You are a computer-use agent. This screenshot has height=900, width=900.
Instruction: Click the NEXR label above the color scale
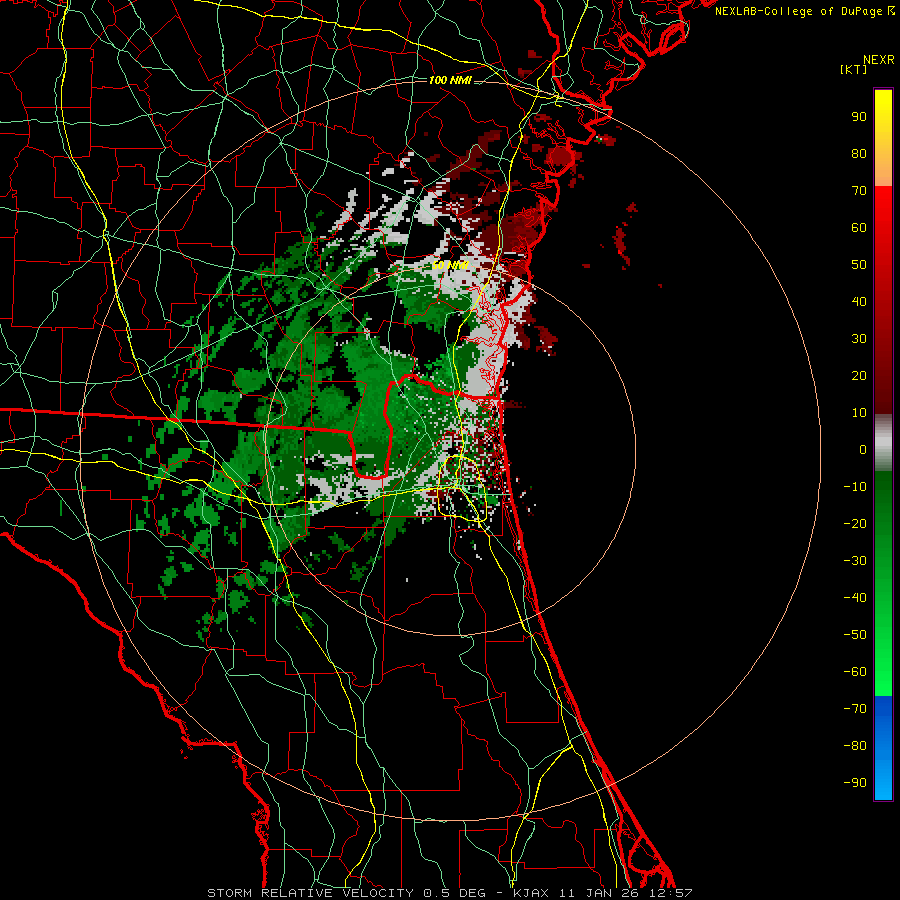click(x=879, y=60)
